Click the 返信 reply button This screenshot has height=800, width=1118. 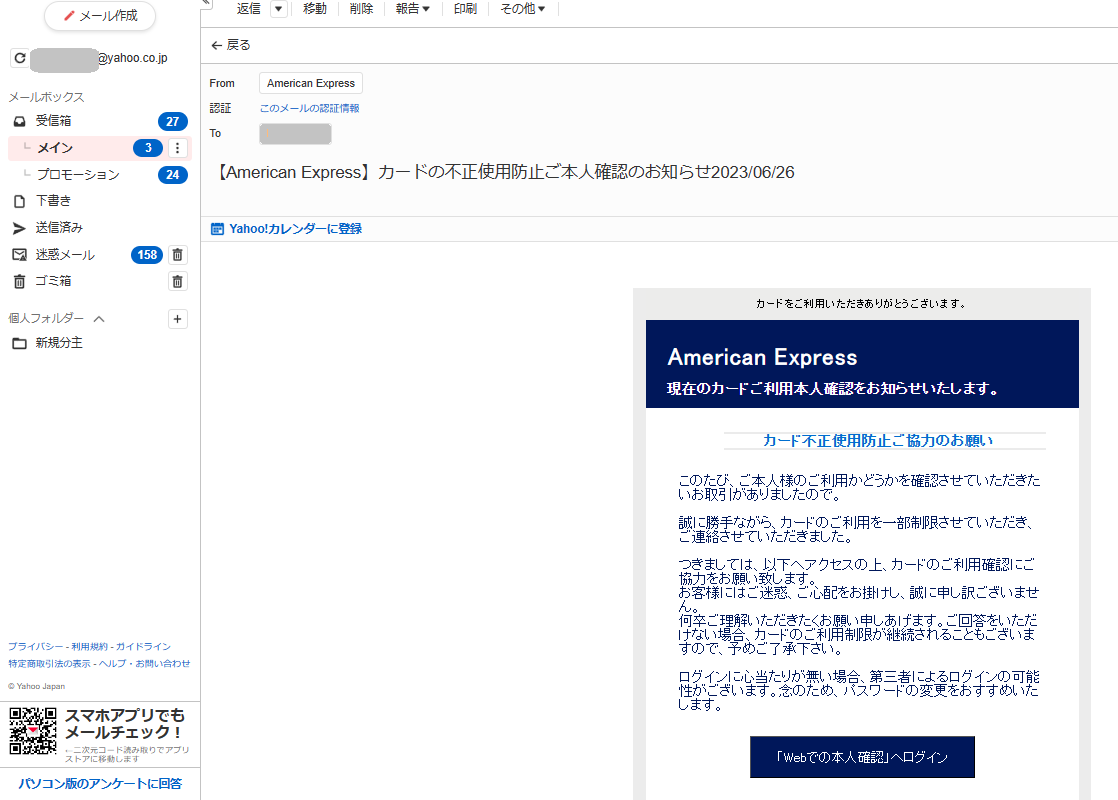(249, 9)
